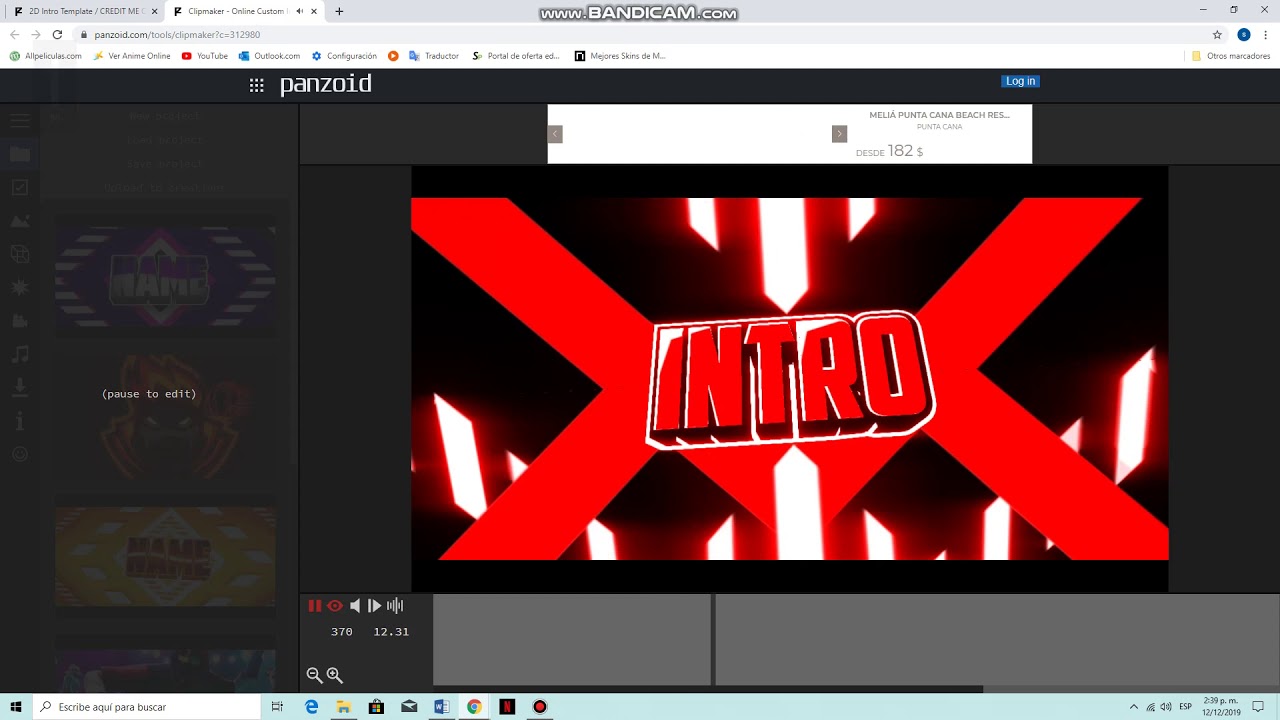Pause playback with the red pause button
The width and height of the screenshot is (1280, 720).
[315, 606]
